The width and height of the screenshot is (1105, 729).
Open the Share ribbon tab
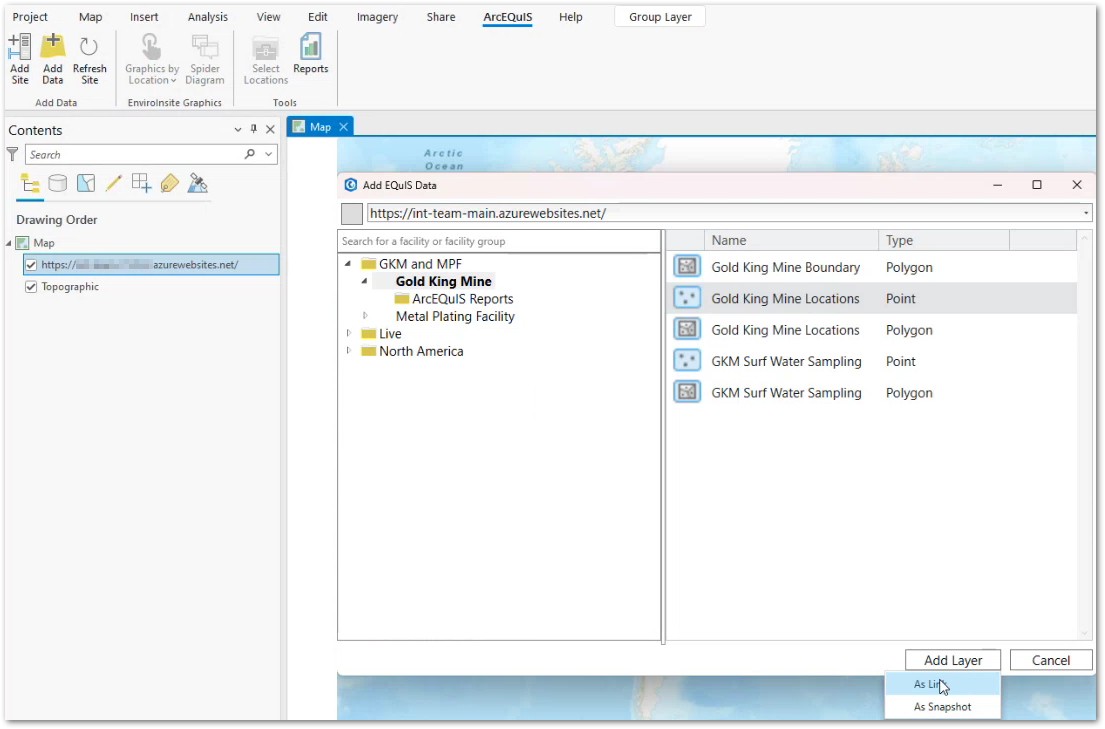441,17
